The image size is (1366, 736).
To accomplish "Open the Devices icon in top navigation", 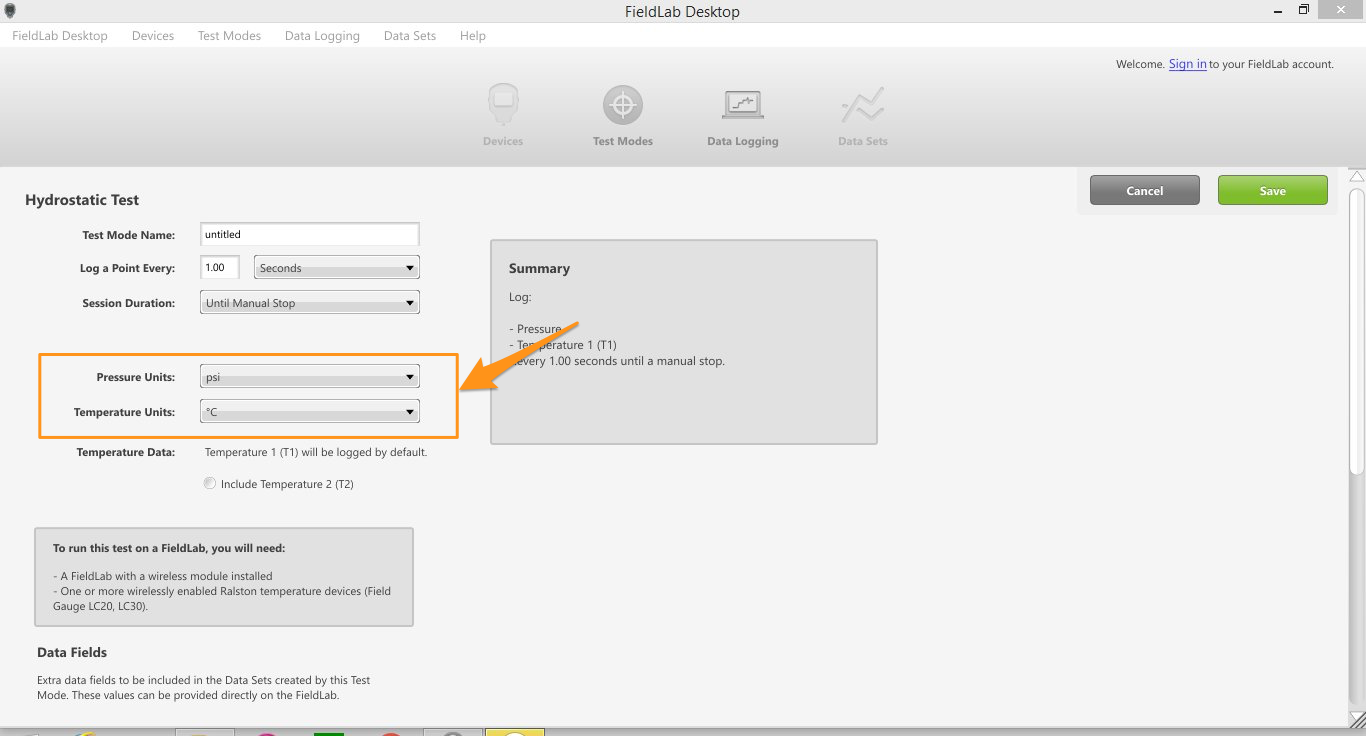I will point(503,105).
